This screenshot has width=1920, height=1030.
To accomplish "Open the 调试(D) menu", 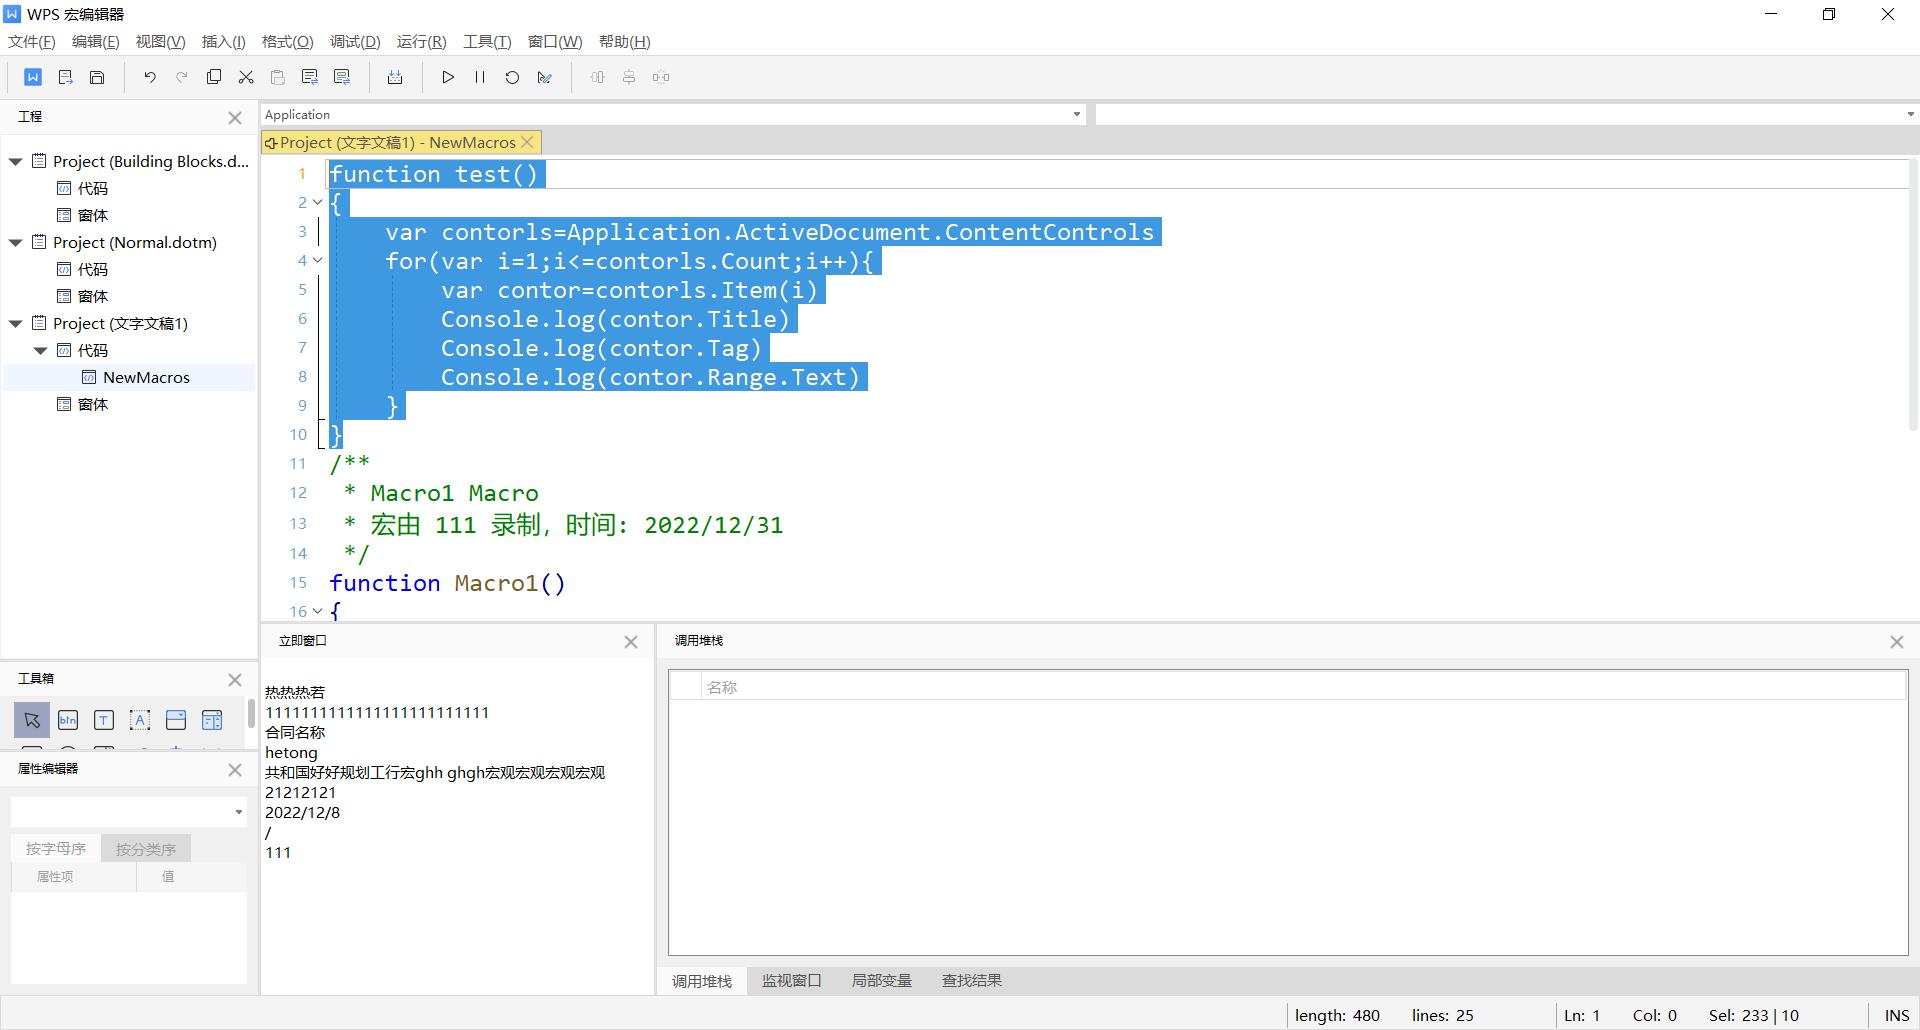I will pyautogui.click(x=355, y=42).
